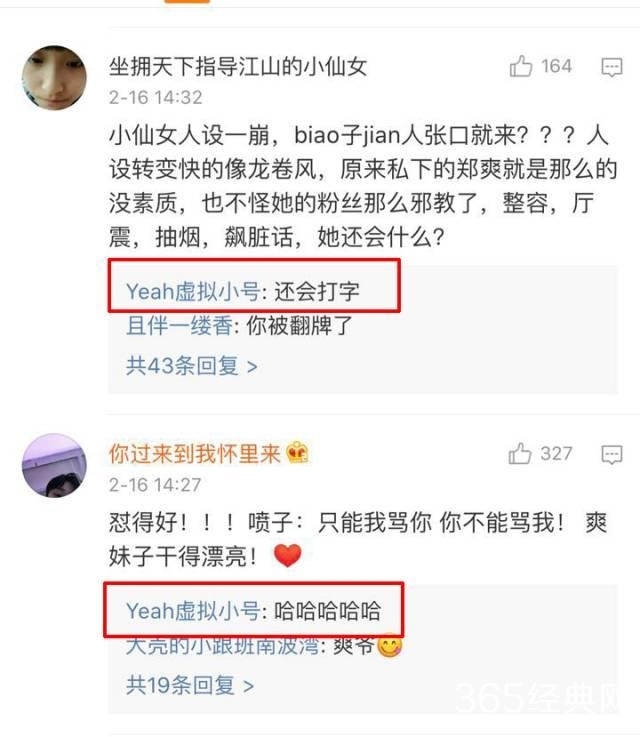Tap the smiley emoji after 爽爷

390,645
